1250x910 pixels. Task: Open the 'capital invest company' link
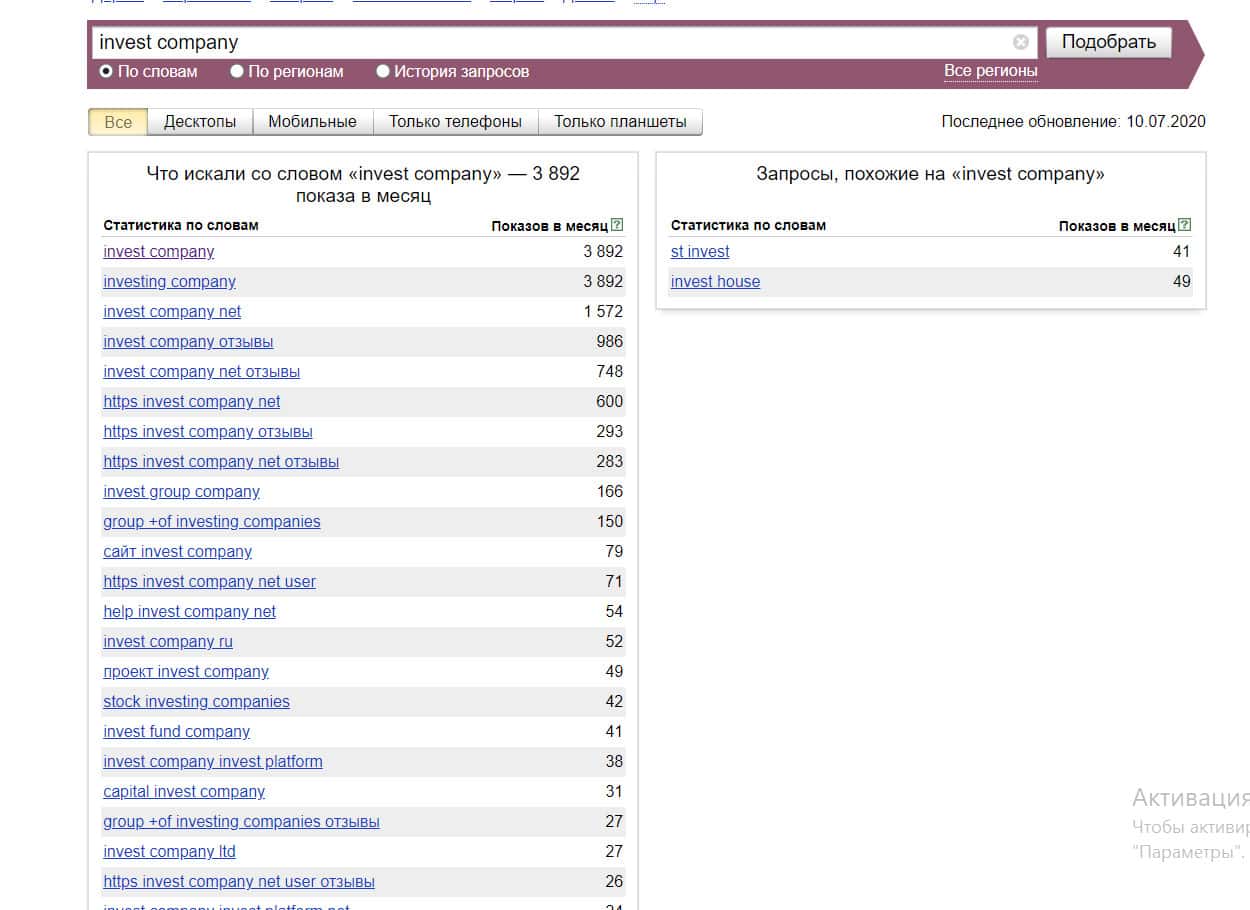pos(184,792)
